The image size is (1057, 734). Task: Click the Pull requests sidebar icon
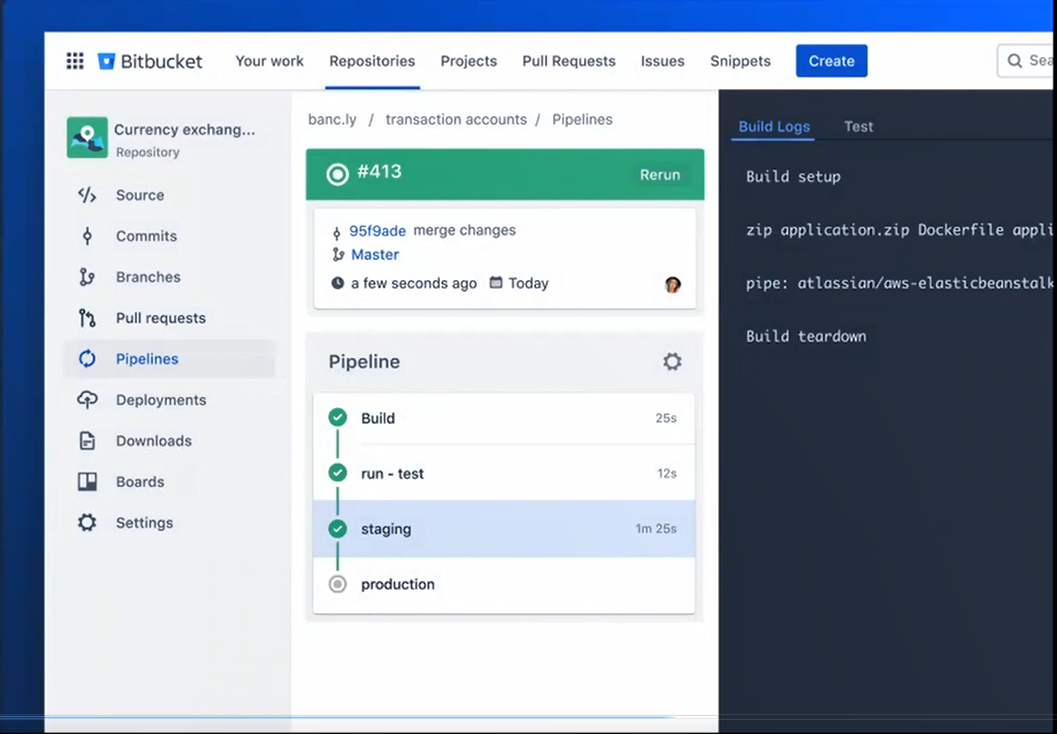pyautogui.click(x=87, y=318)
